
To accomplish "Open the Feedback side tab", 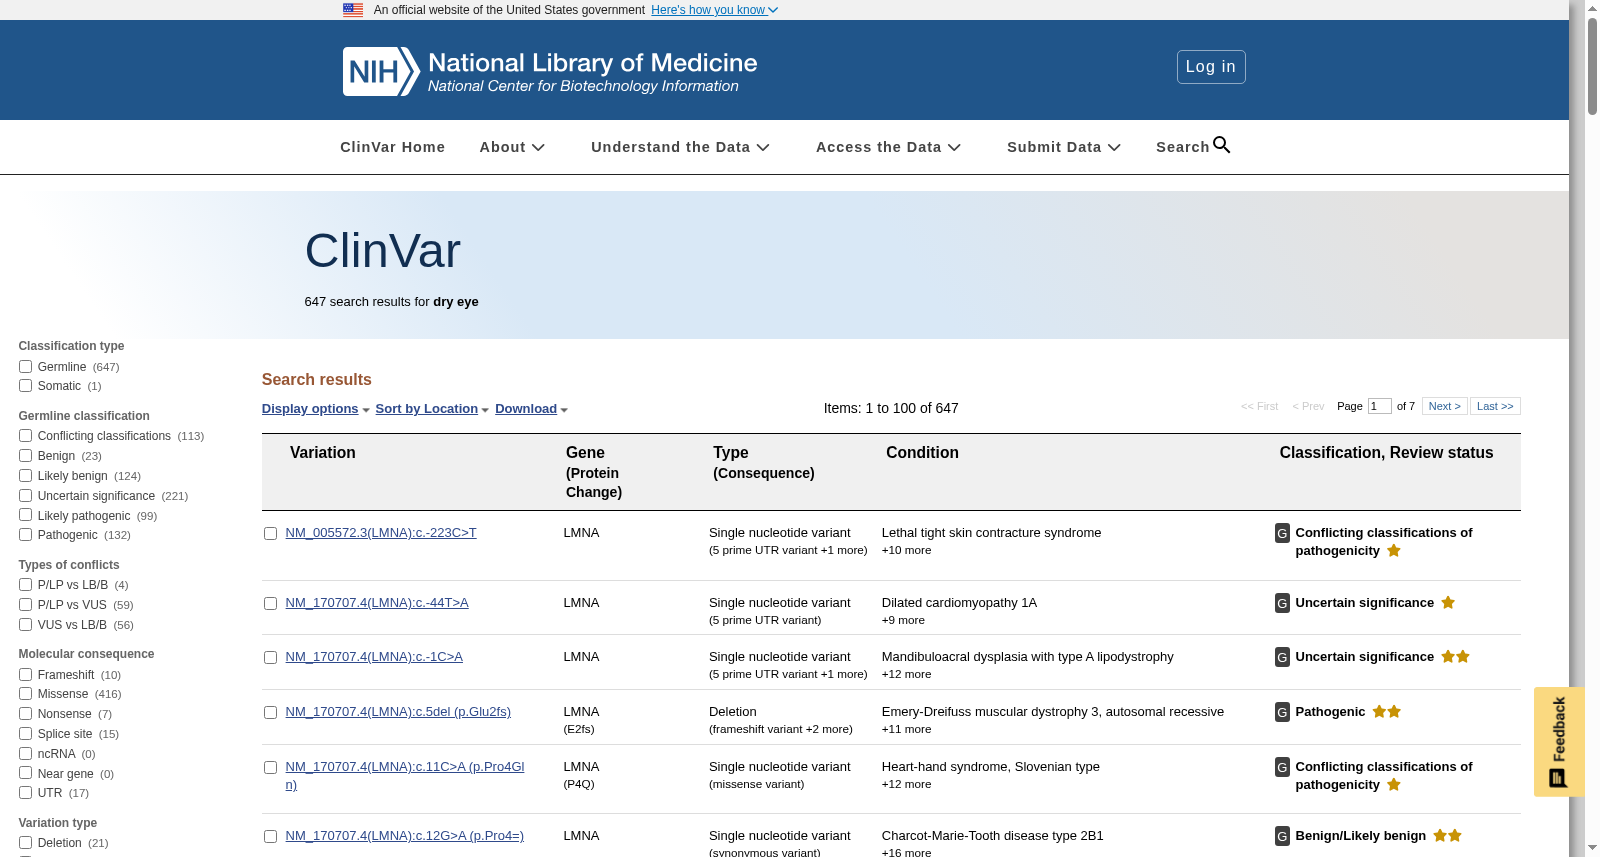I will pyautogui.click(x=1558, y=741).
